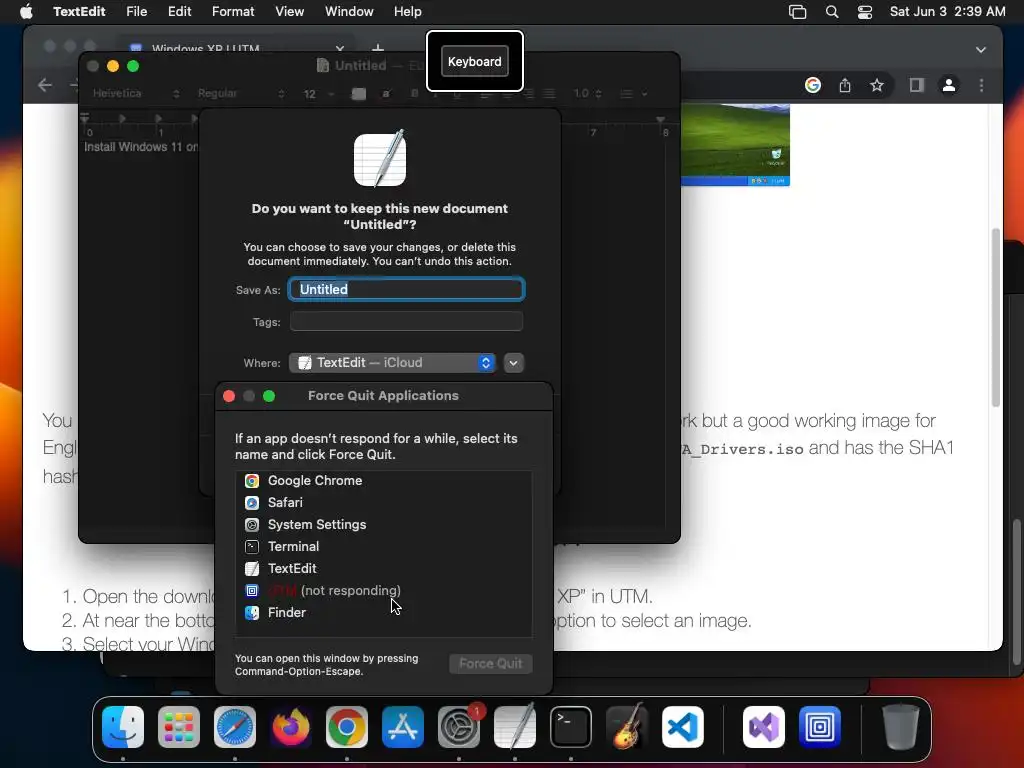The width and height of the screenshot is (1024, 768).
Task: Select System Settings in Force Quit list
Action: pyautogui.click(x=383, y=524)
